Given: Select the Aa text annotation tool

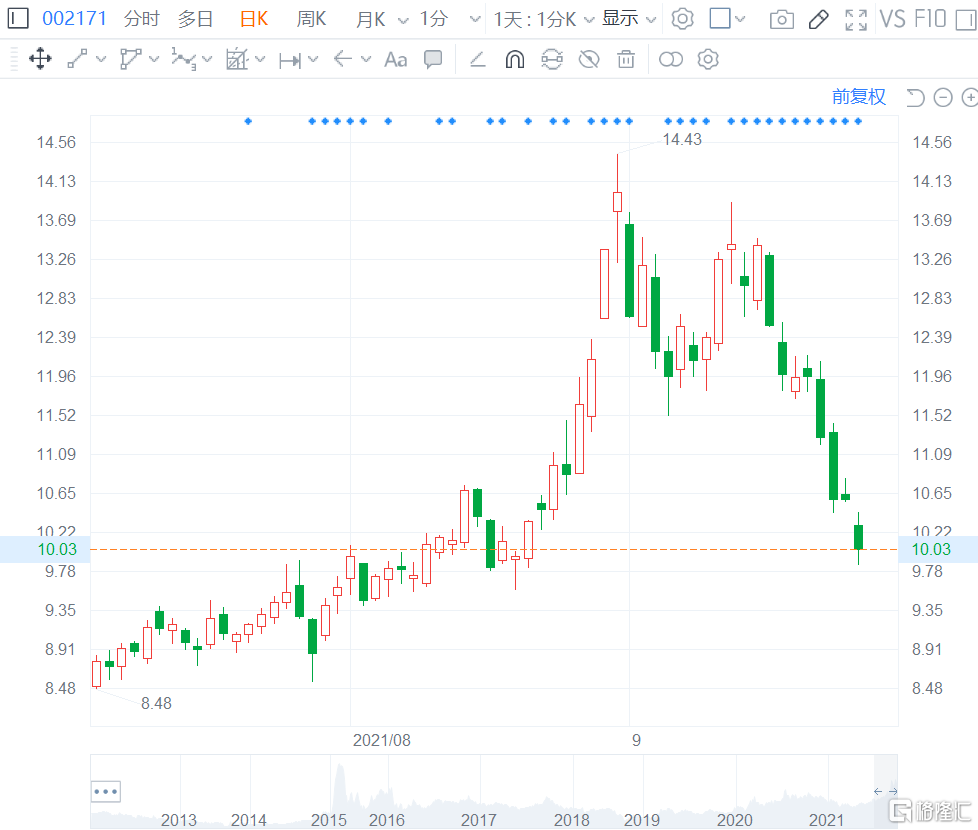Looking at the screenshot, I should coord(395,59).
